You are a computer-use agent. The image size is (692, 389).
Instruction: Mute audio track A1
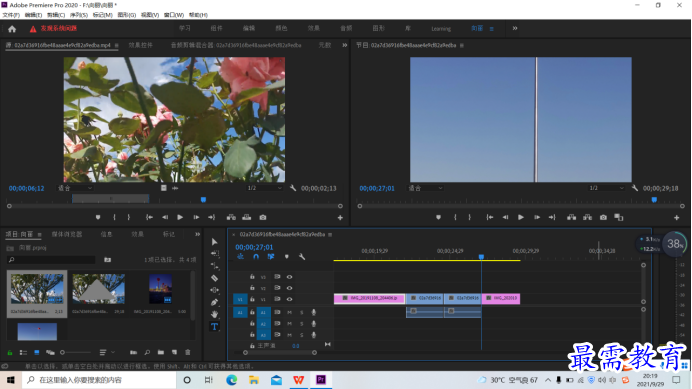pos(290,312)
